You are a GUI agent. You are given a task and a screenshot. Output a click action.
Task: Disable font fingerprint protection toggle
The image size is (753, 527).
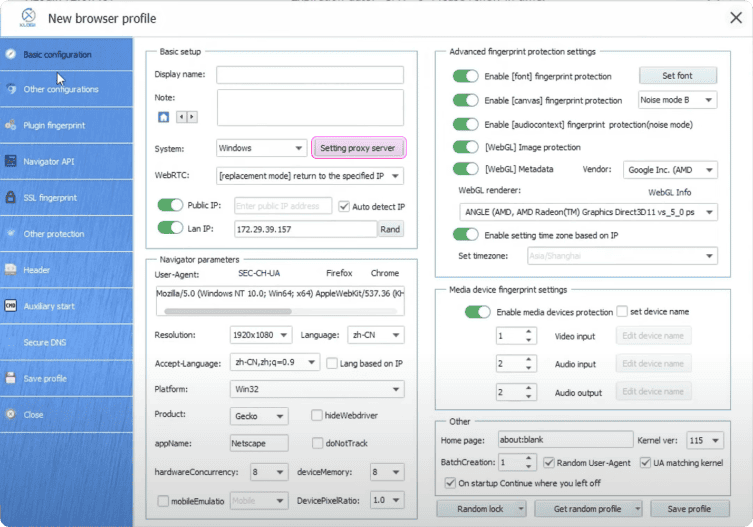465,76
